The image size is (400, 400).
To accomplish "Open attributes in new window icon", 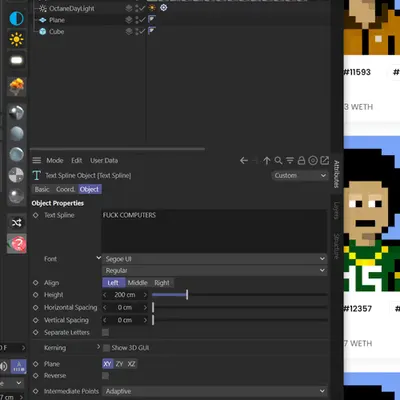I will [324, 161].
